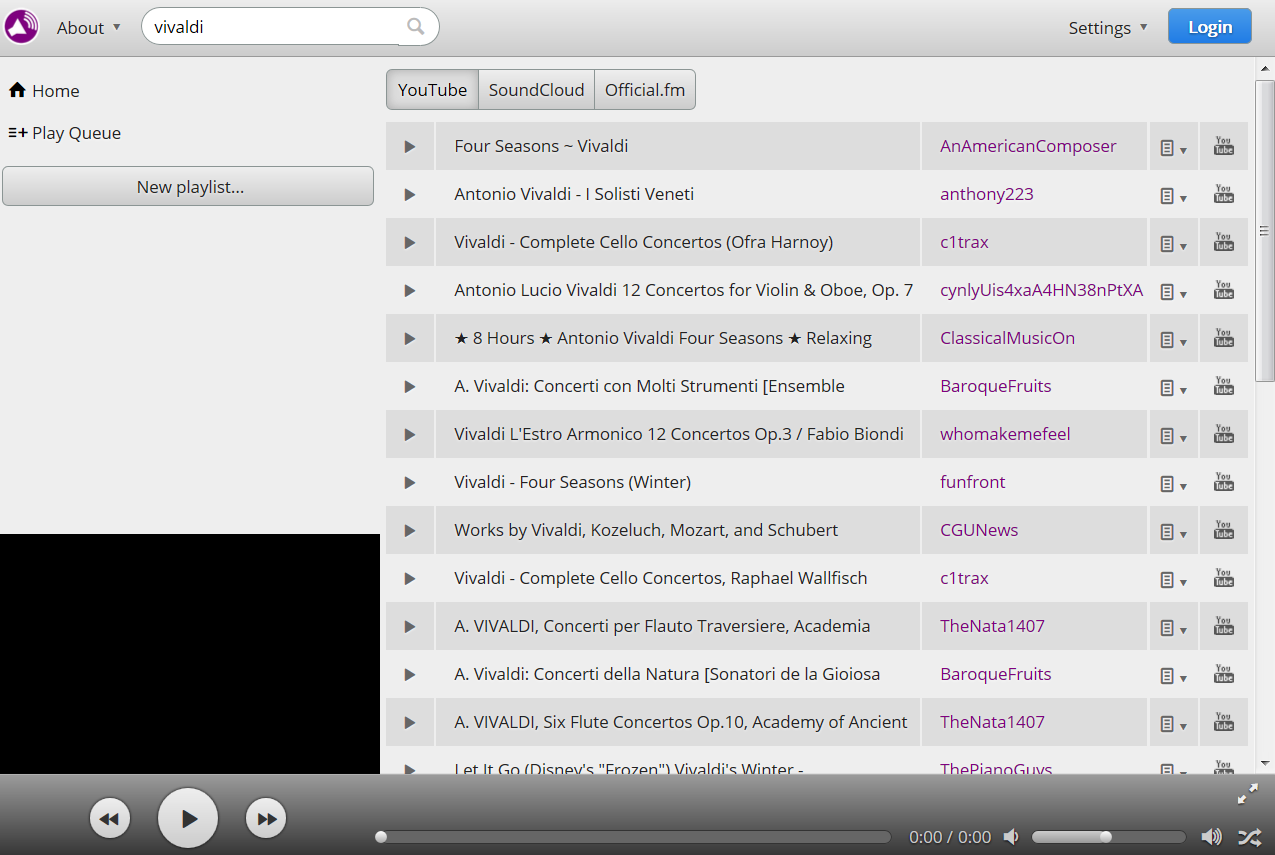
Task: Play Concerti con Molti Strumenti track
Action: [410, 386]
